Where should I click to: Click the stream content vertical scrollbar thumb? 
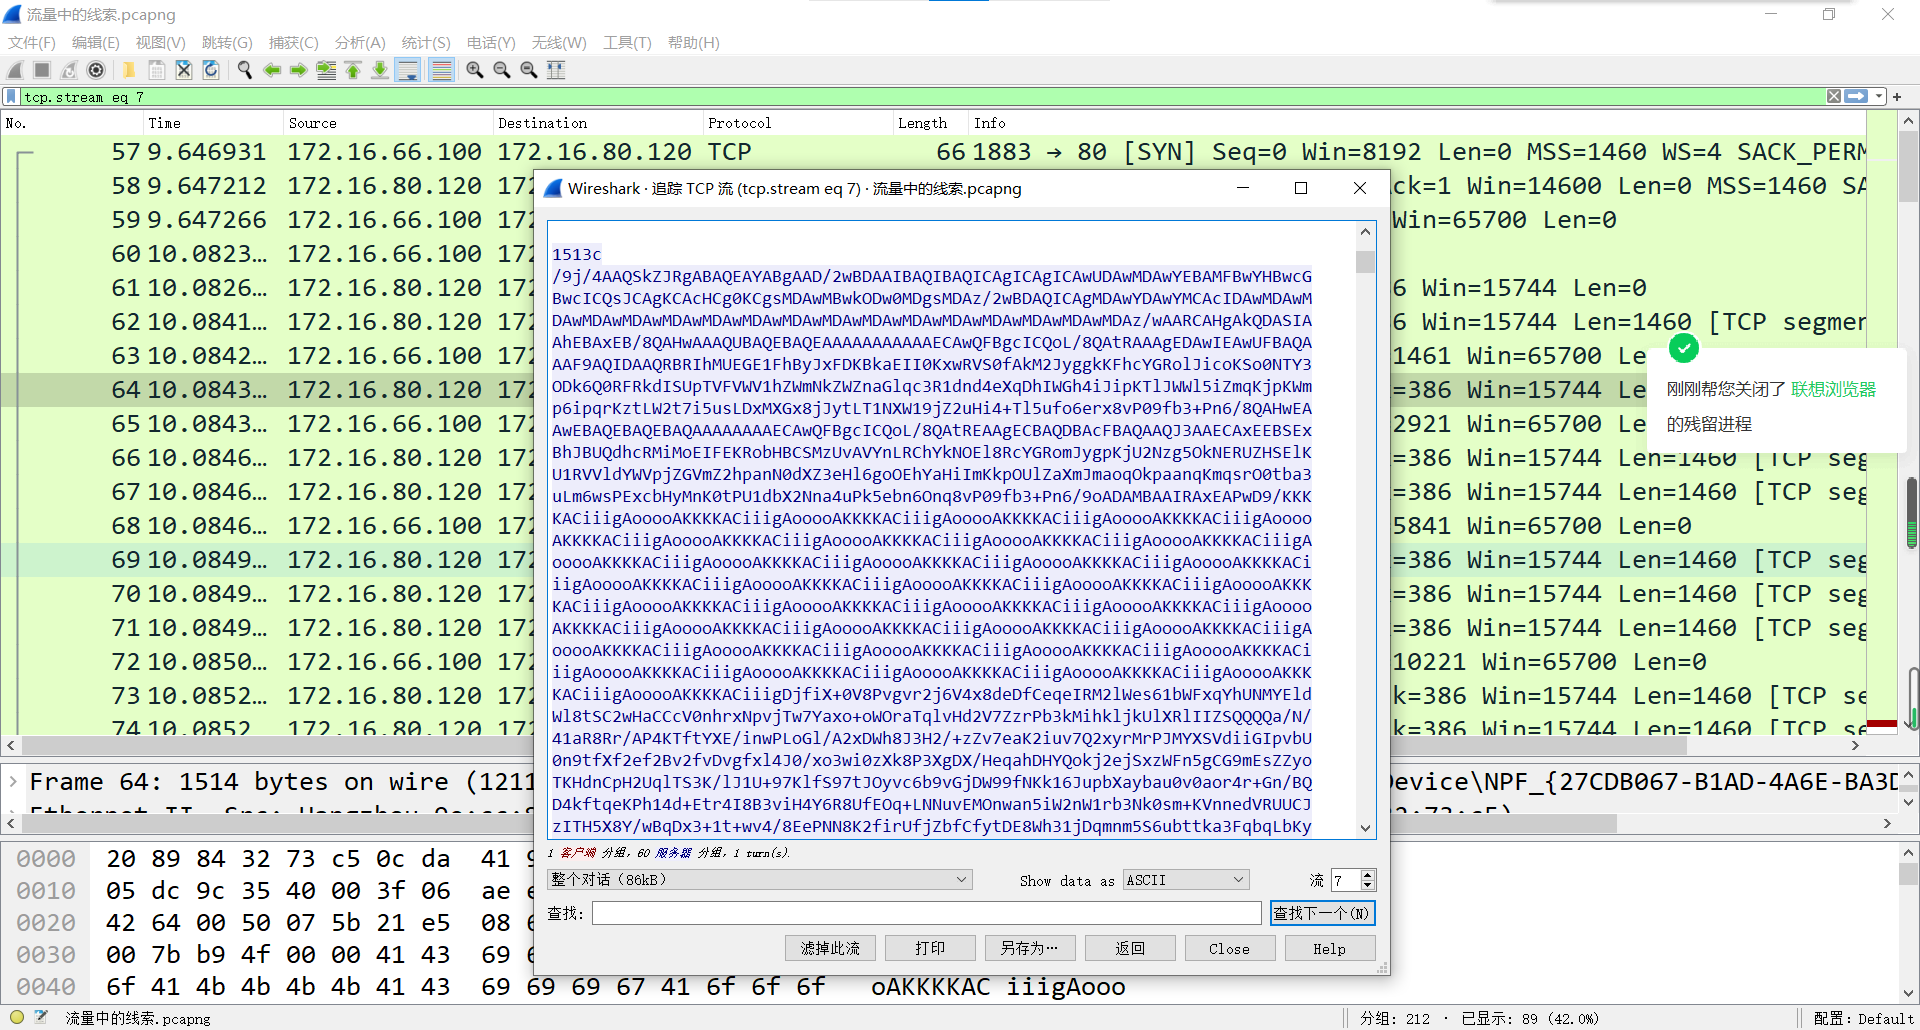[x=1365, y=262]
